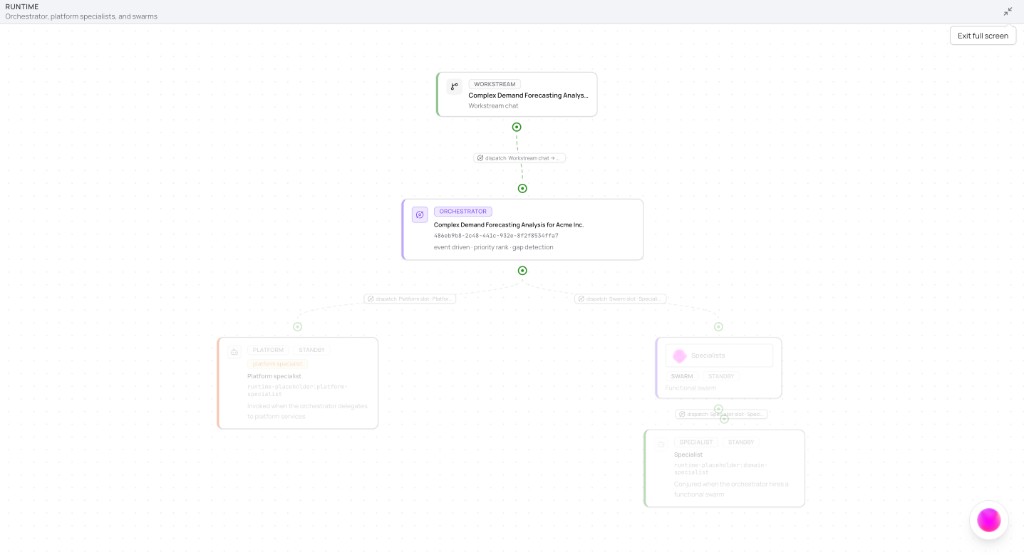Click STANDBY badge on swarm card

[x=721, y=376]
